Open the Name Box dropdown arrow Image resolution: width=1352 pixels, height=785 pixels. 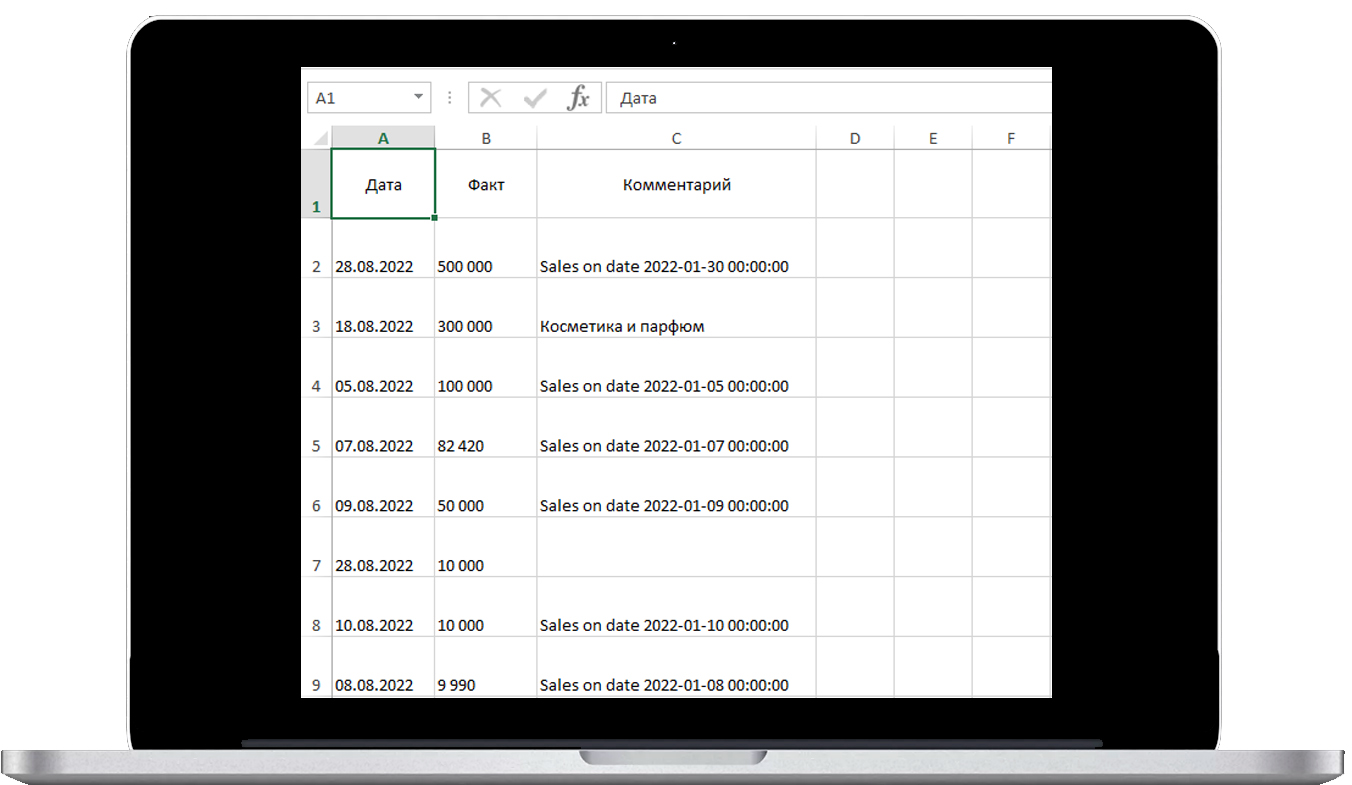(418, 98)
